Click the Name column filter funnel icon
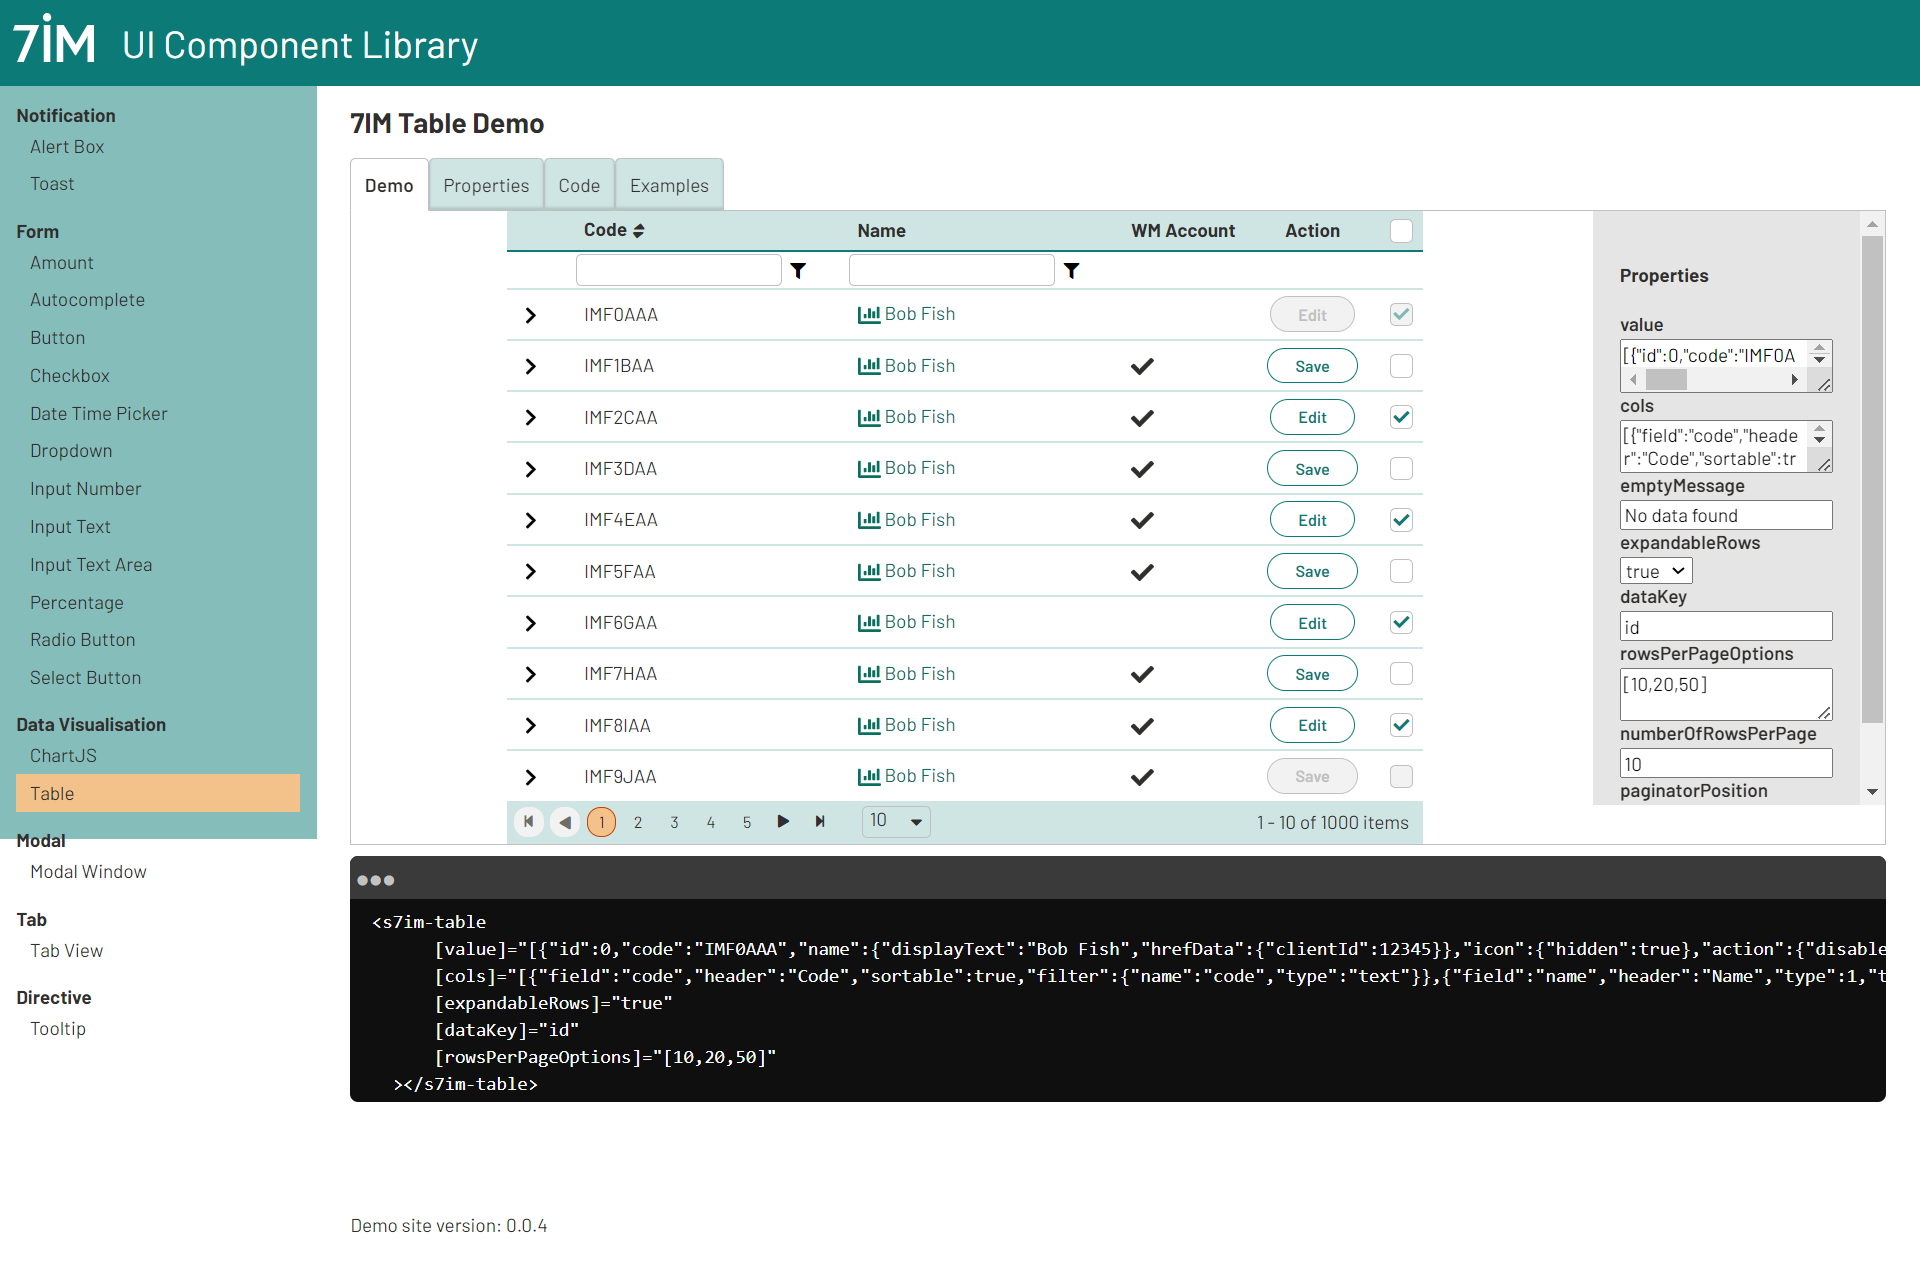This screenshot has width=1920, height=1278. point(1071,271)
